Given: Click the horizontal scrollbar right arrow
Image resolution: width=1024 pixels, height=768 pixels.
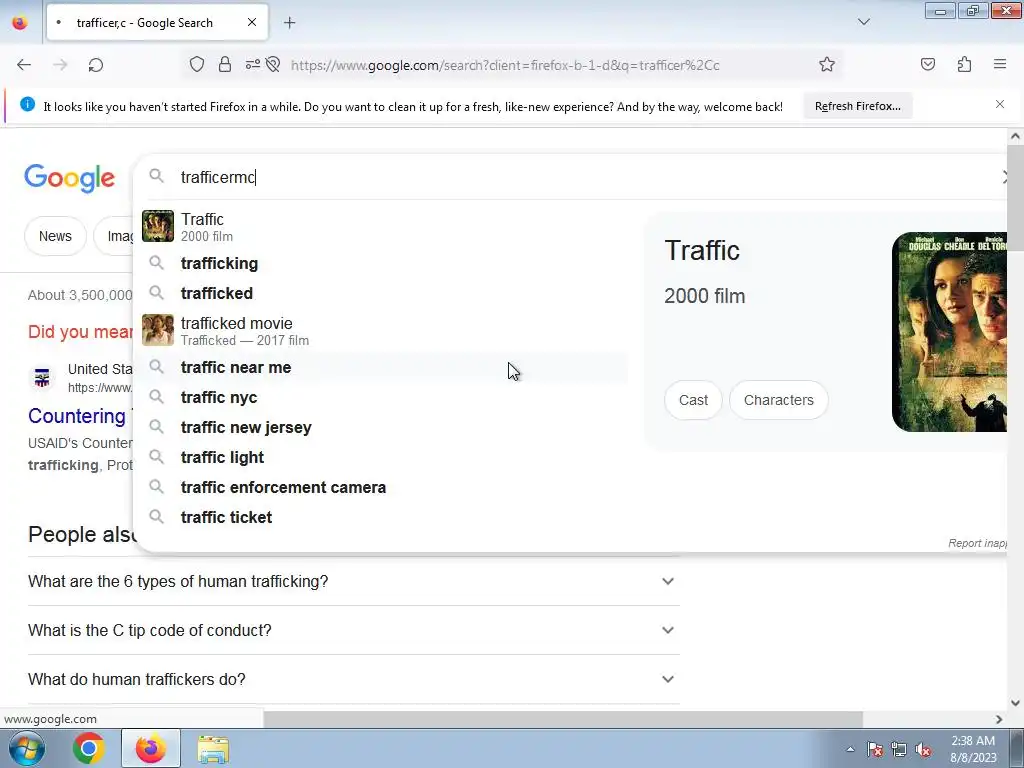Looking at the screenshot, I should 999,719.
